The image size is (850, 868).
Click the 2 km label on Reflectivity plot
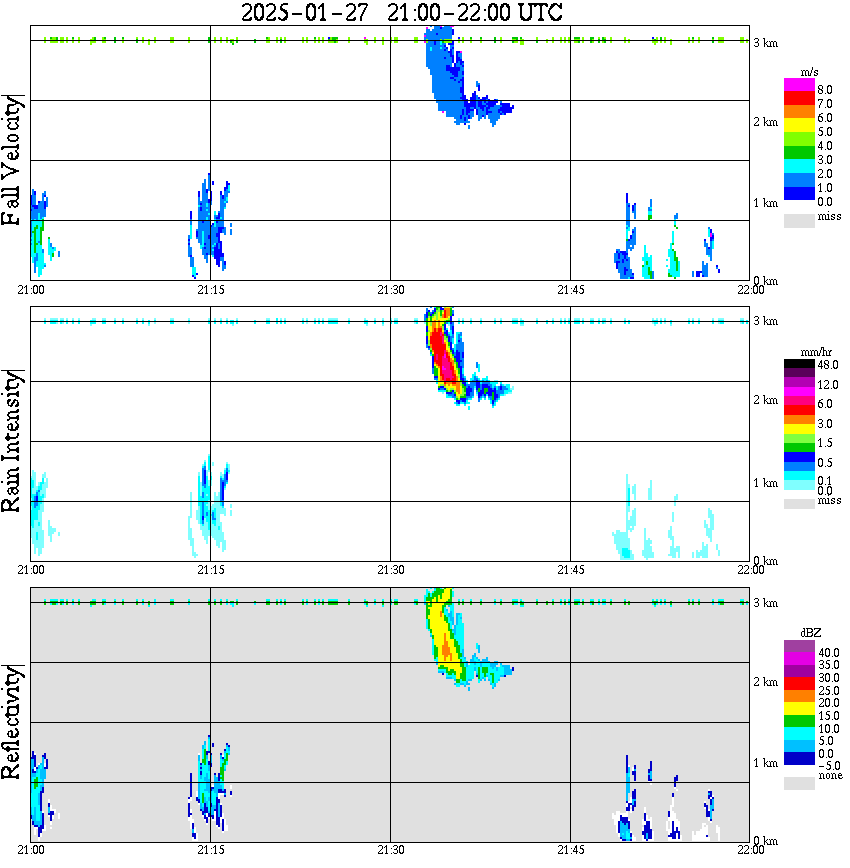point(765,682)
